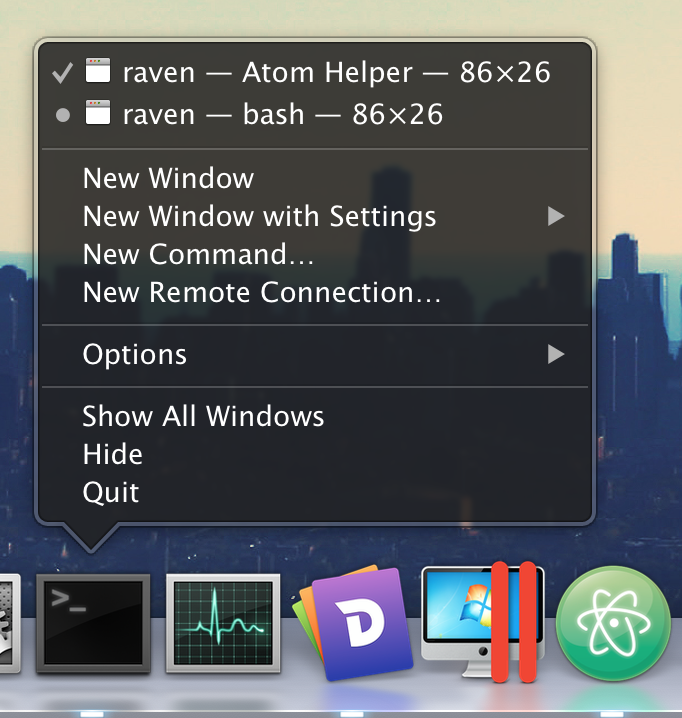Choose Show All Windows
This screenshot has height=718, width=682.
[x=203, y=416]
